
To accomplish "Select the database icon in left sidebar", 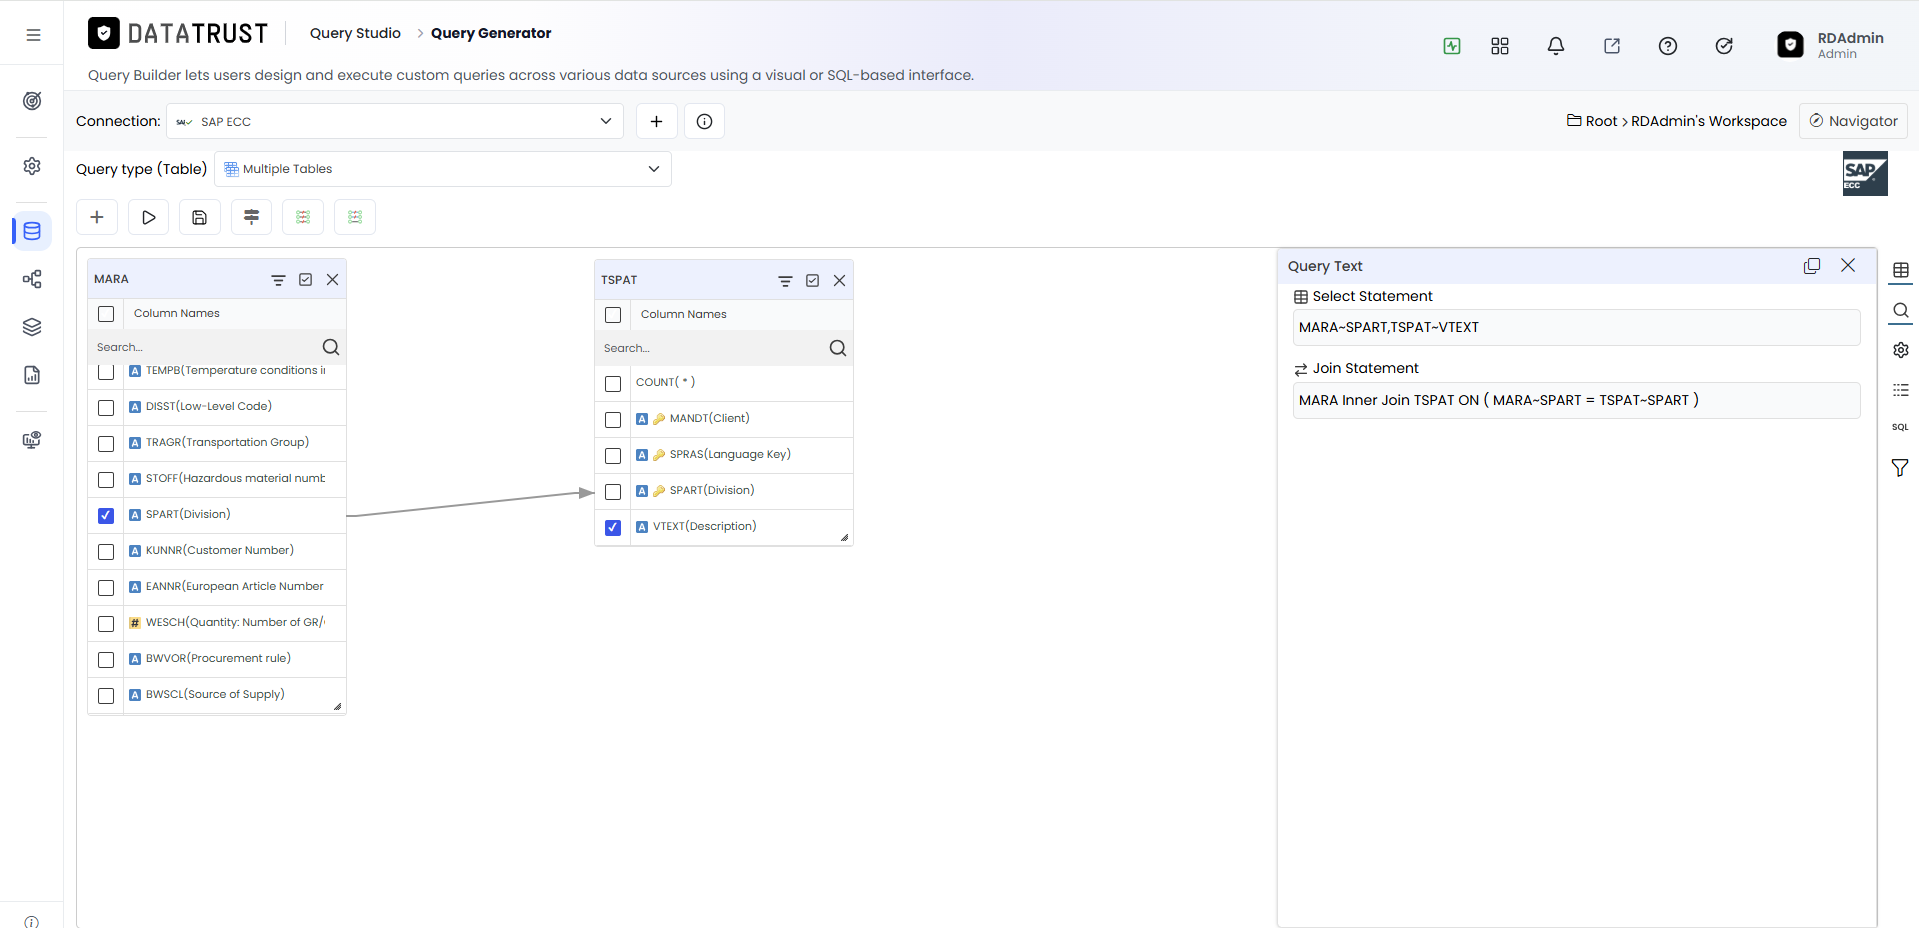I will click(x=32, y=231).
